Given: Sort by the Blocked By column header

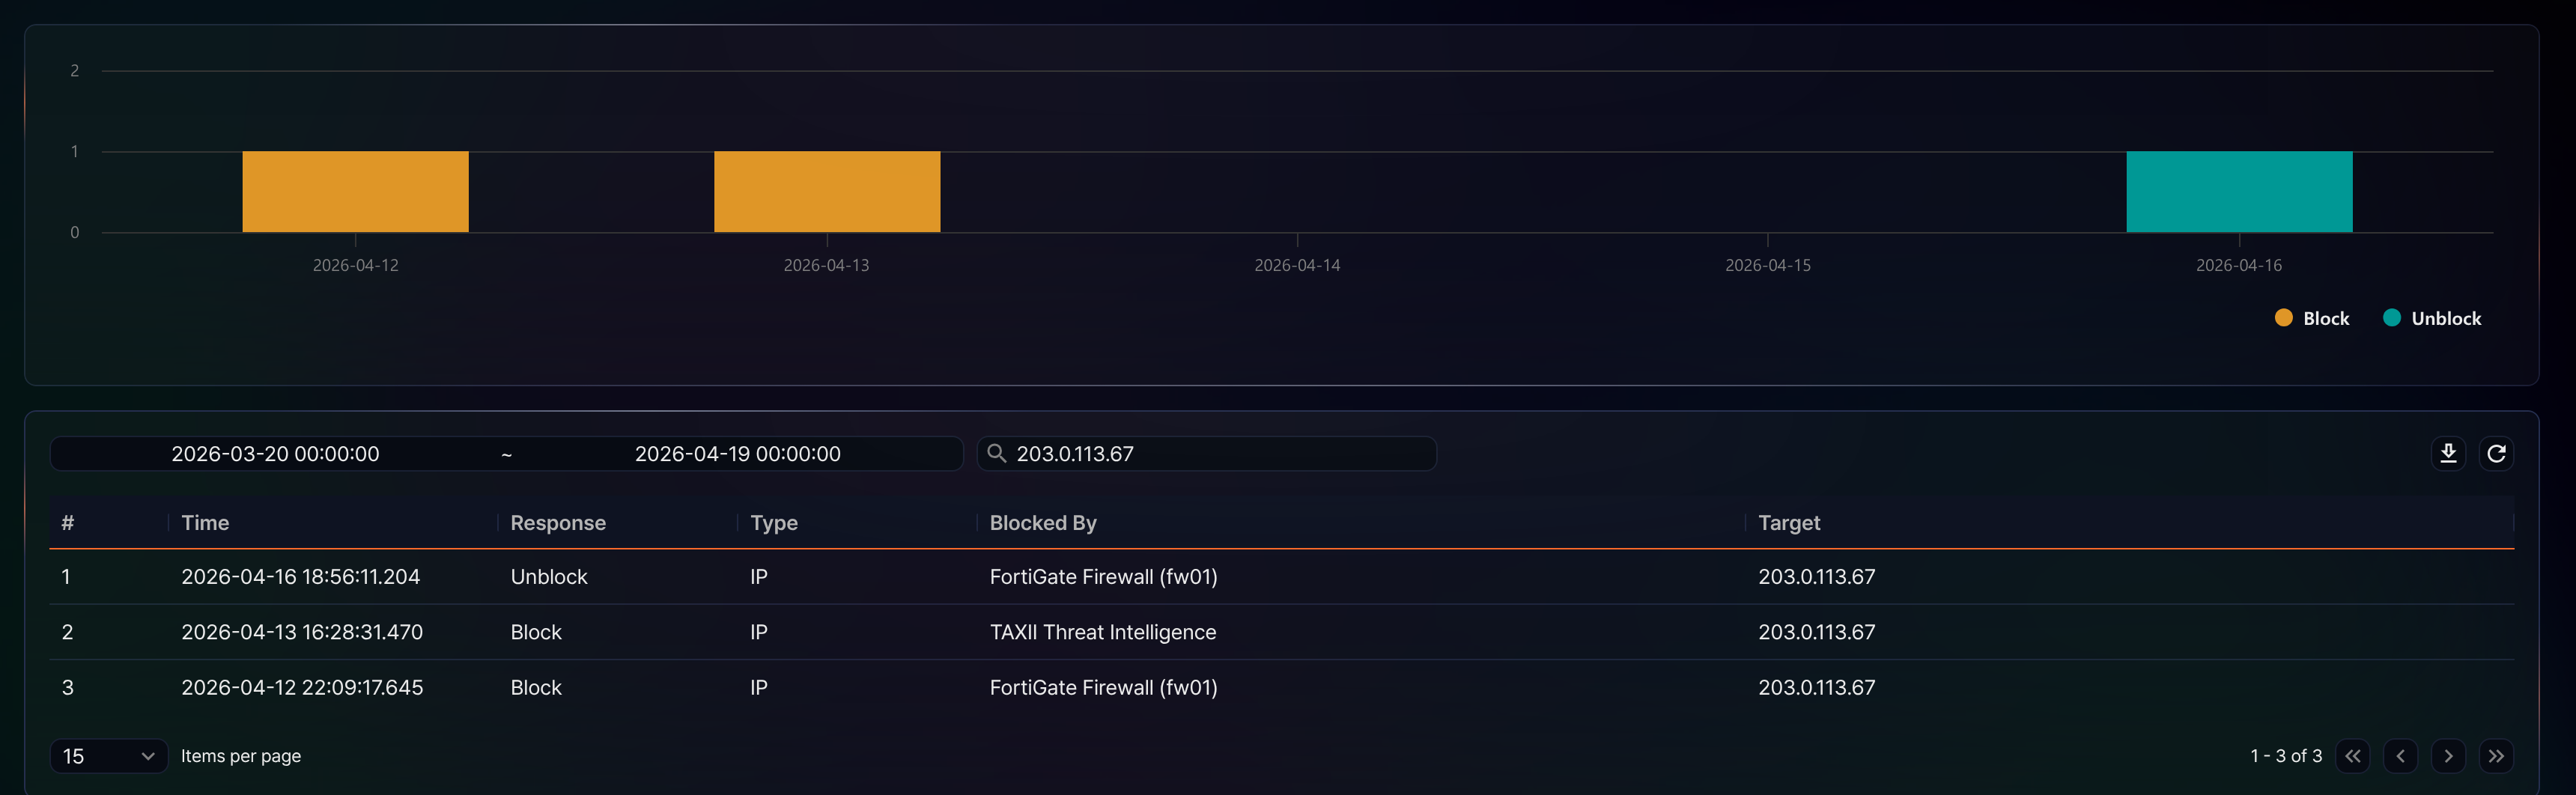Looking at the screenshot, I should [1043, 523].
